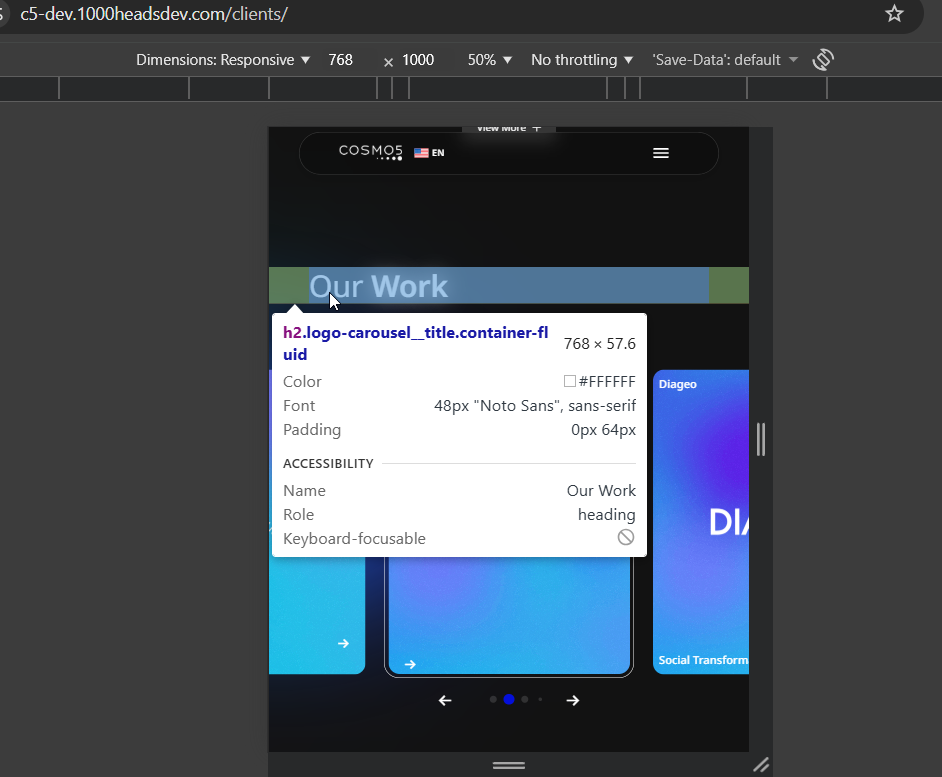Viewport: 942px width, 777px height.
Task: Open the 50% zoom dropdown
Action: (490, 59)
